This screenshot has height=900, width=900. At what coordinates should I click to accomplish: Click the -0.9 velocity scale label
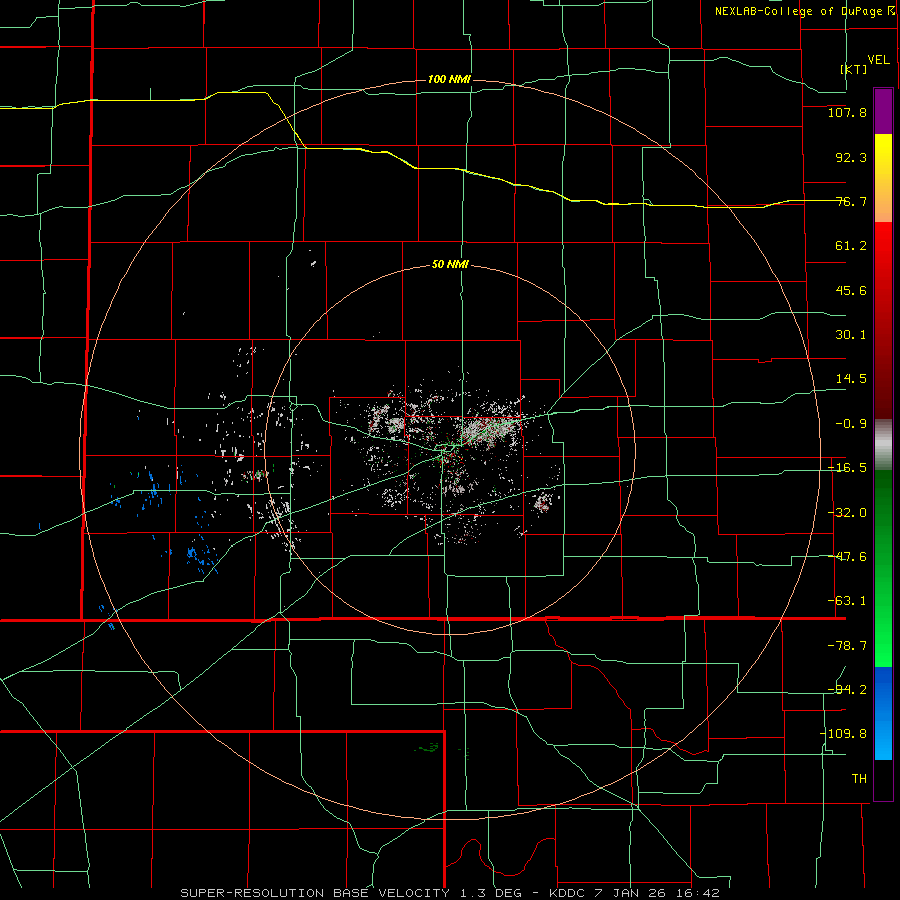851,424
